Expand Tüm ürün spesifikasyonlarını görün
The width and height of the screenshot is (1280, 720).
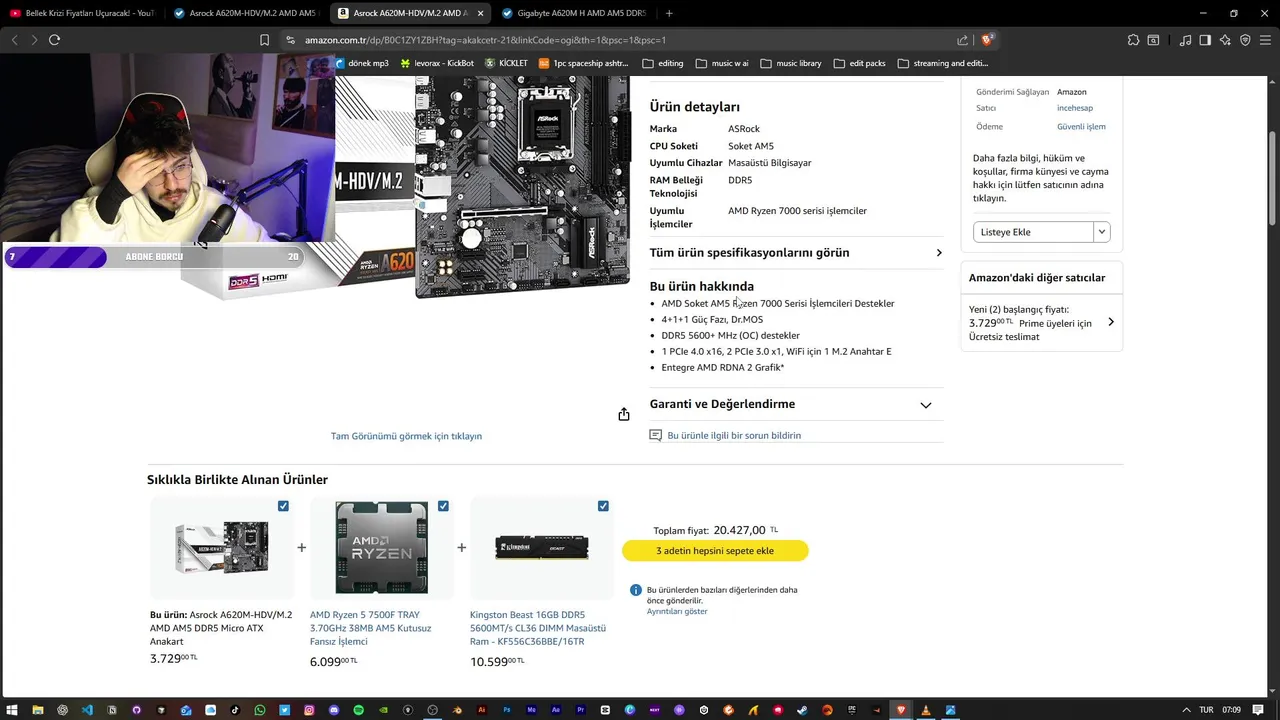796,253
